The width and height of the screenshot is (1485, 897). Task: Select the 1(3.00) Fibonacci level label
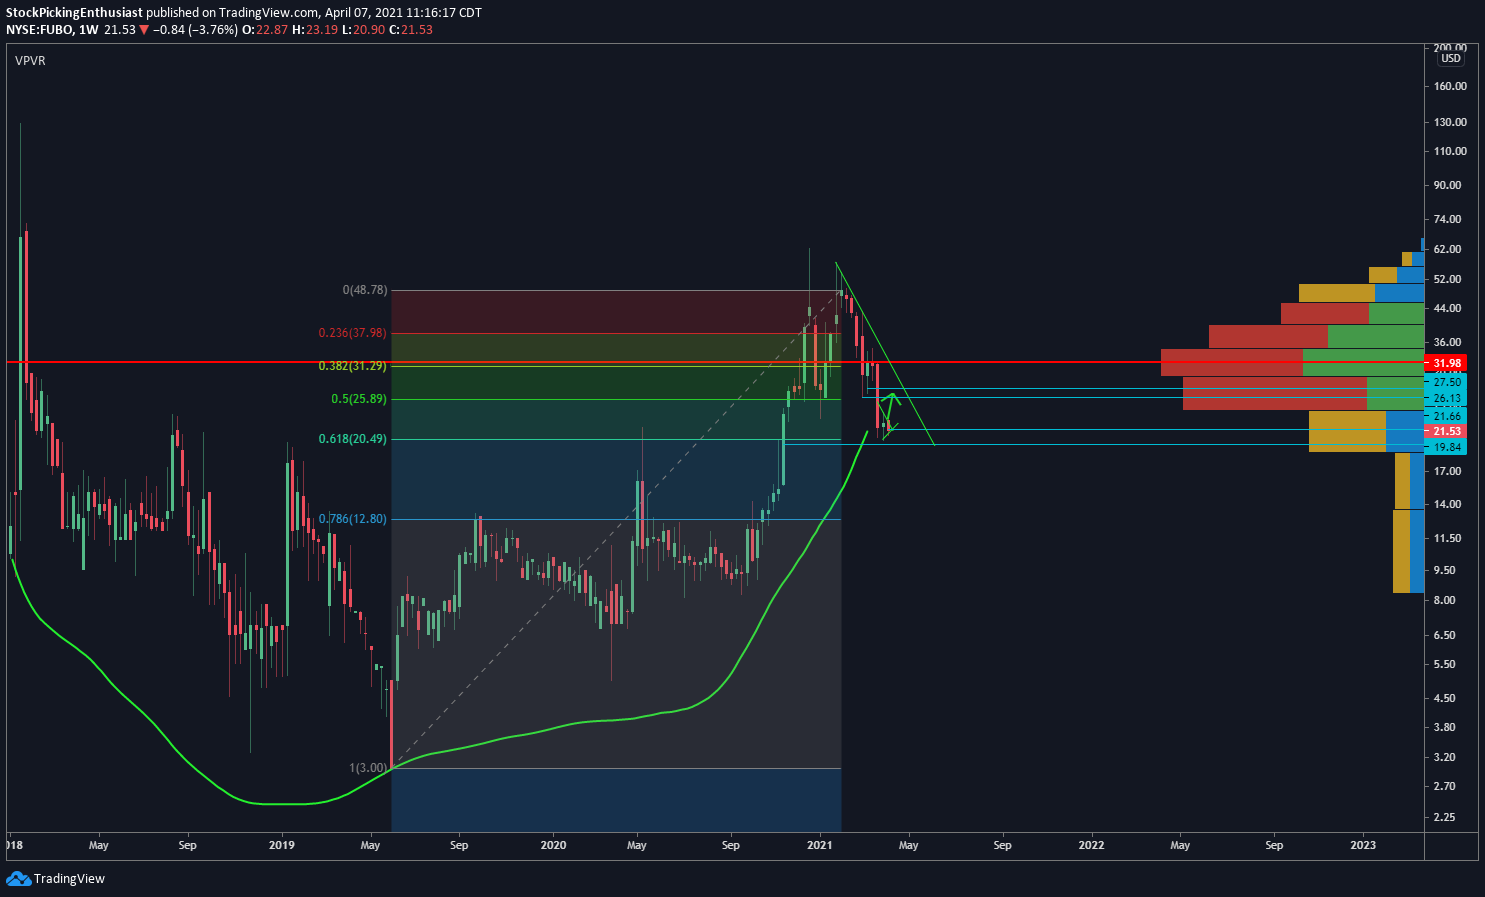click(x=368, y=768)
